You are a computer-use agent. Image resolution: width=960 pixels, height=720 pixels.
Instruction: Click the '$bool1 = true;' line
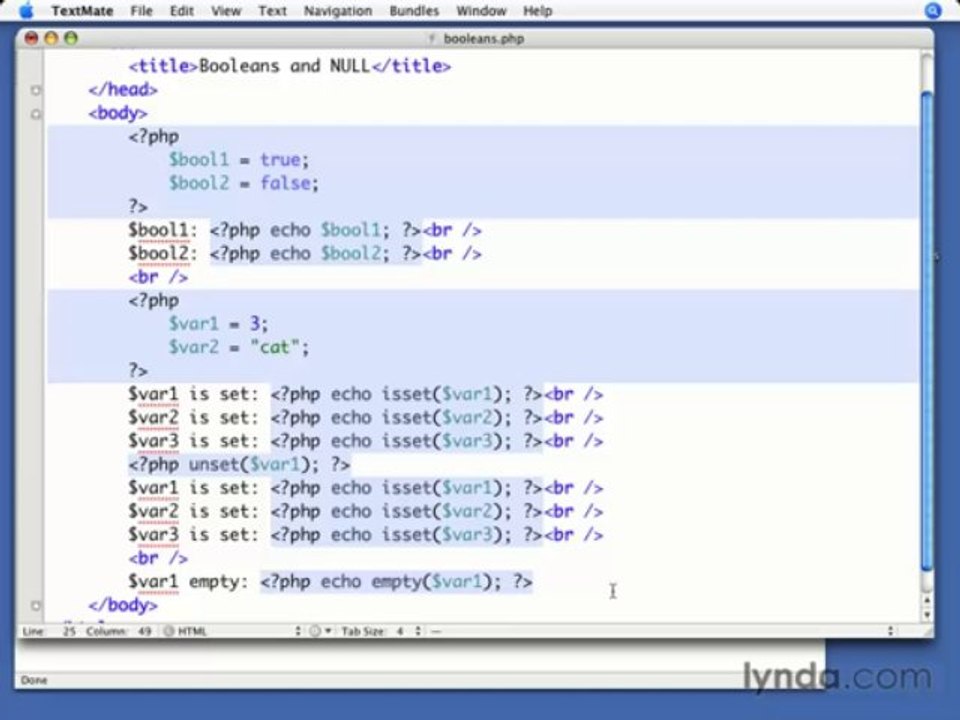click(x=239, y=160)
